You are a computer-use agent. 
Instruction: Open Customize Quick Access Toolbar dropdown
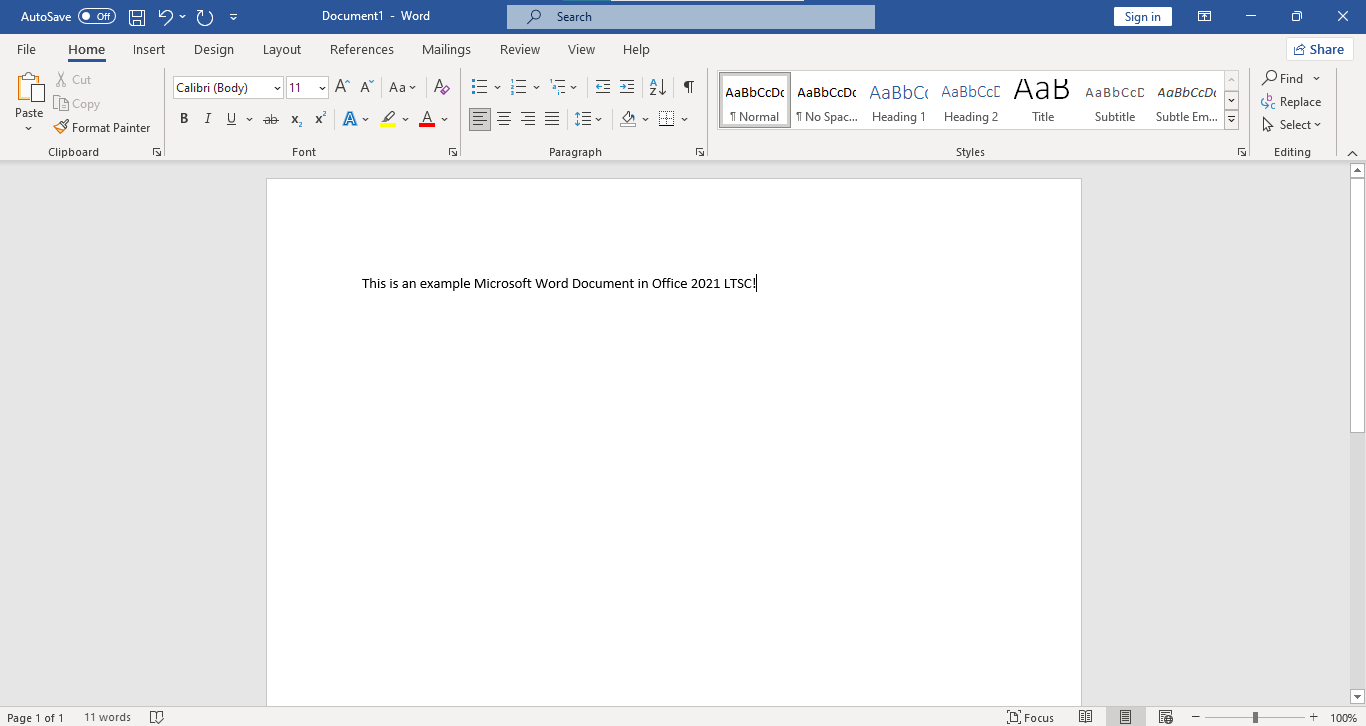pos(234,17)
